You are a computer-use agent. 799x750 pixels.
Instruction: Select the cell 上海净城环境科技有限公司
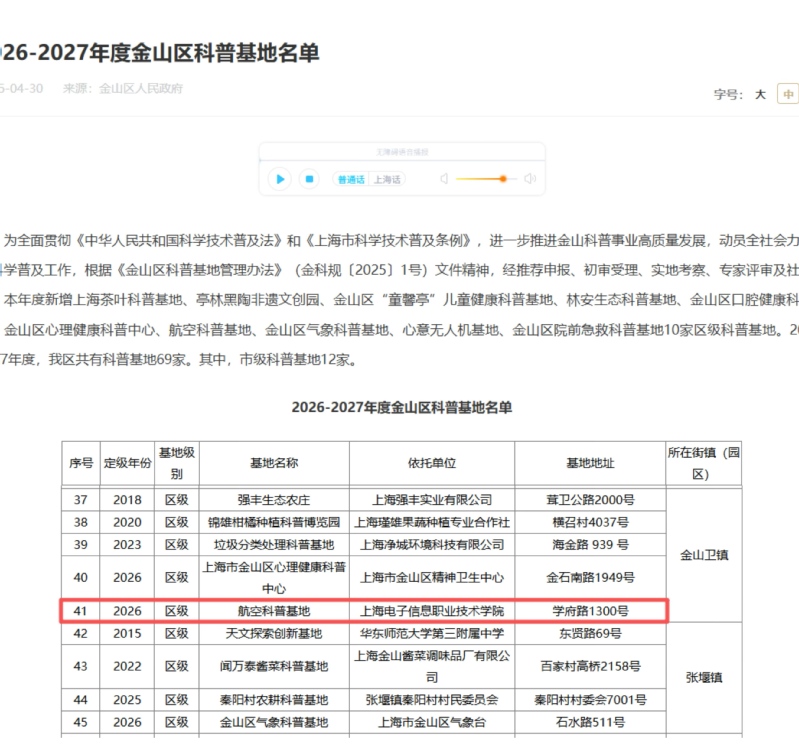click(x=432, y=545)
